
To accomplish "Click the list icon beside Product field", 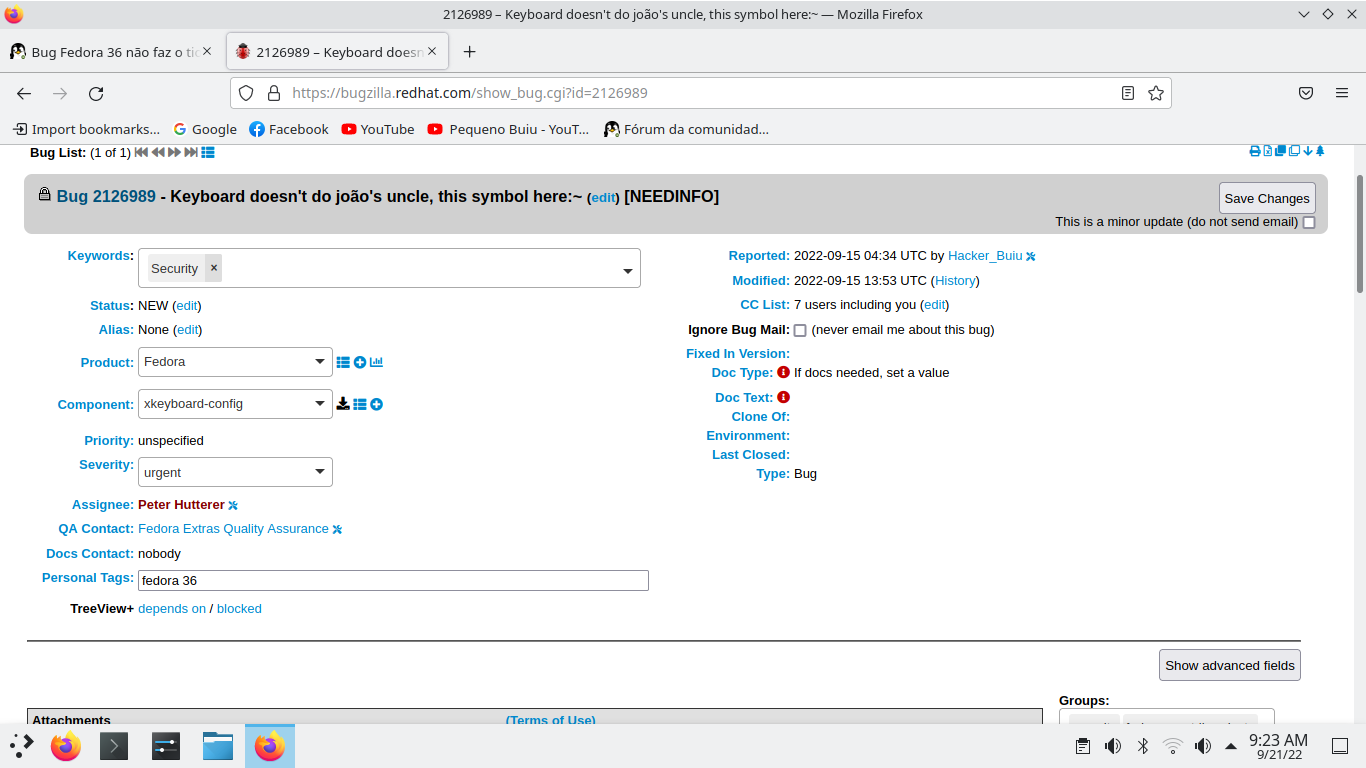I will [343, 362].
